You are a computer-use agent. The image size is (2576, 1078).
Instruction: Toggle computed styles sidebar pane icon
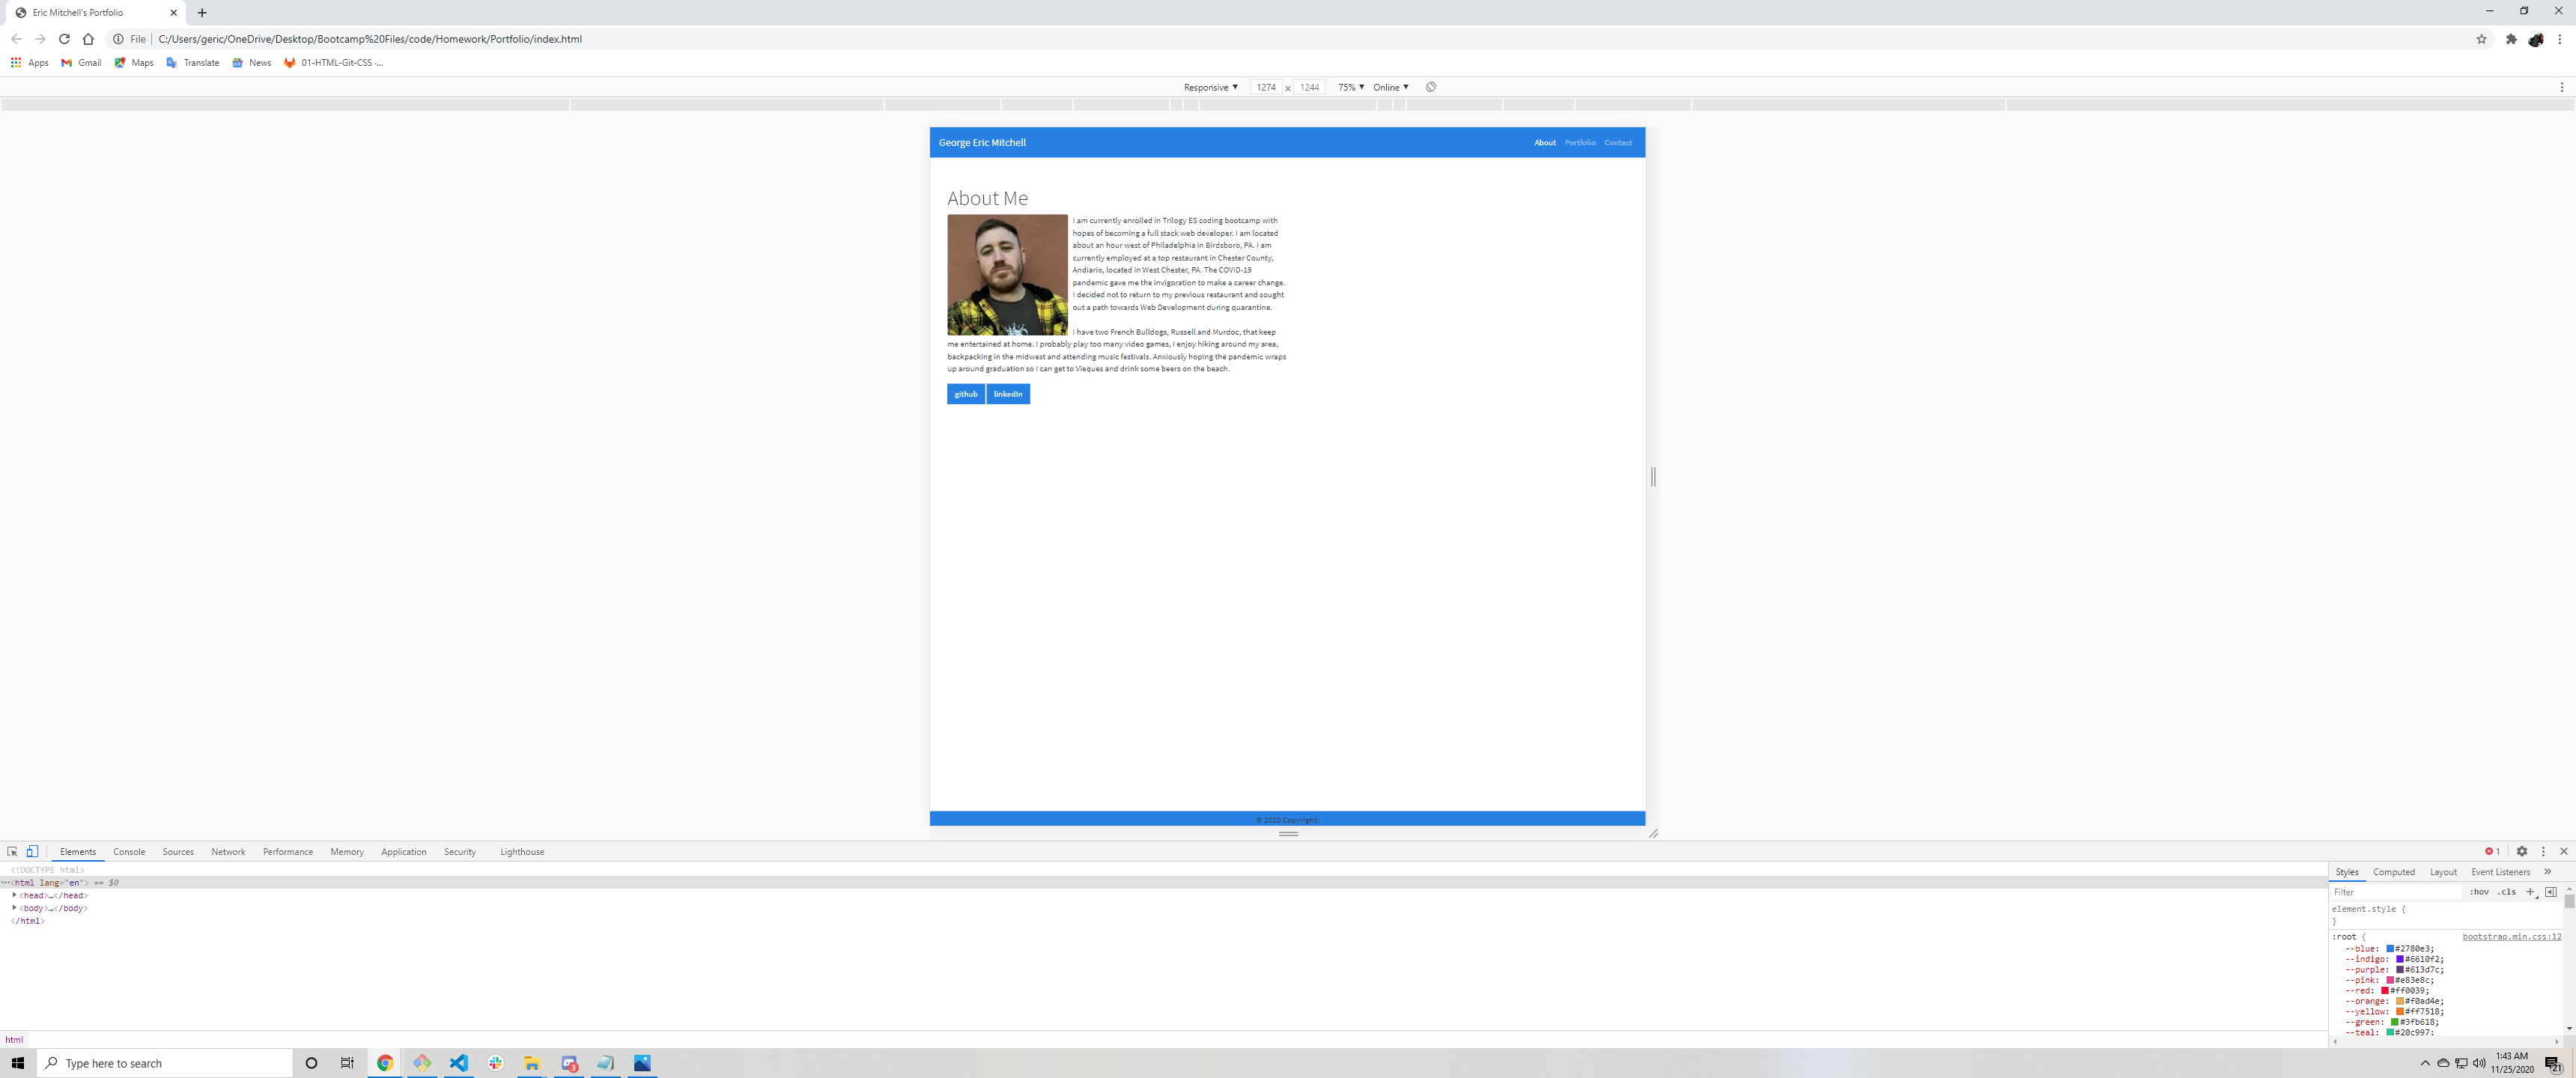[x=2551, y=891]
